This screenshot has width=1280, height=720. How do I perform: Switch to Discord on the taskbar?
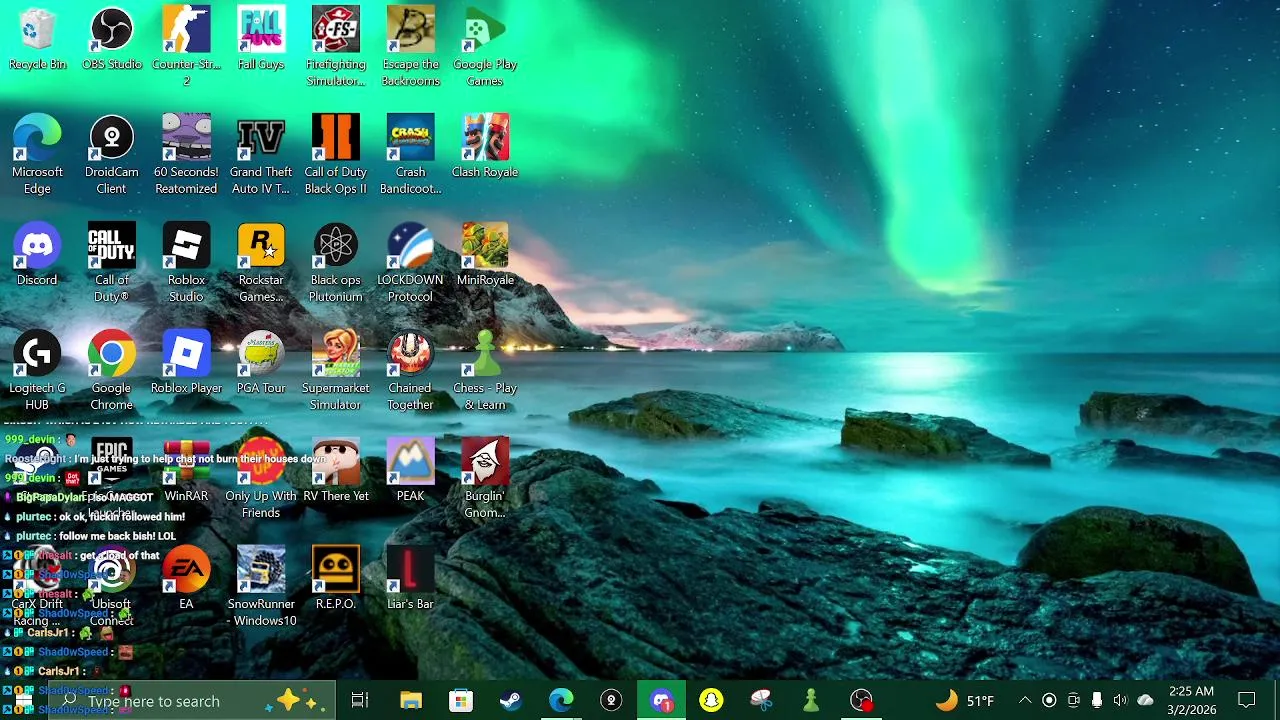point(661,701)
